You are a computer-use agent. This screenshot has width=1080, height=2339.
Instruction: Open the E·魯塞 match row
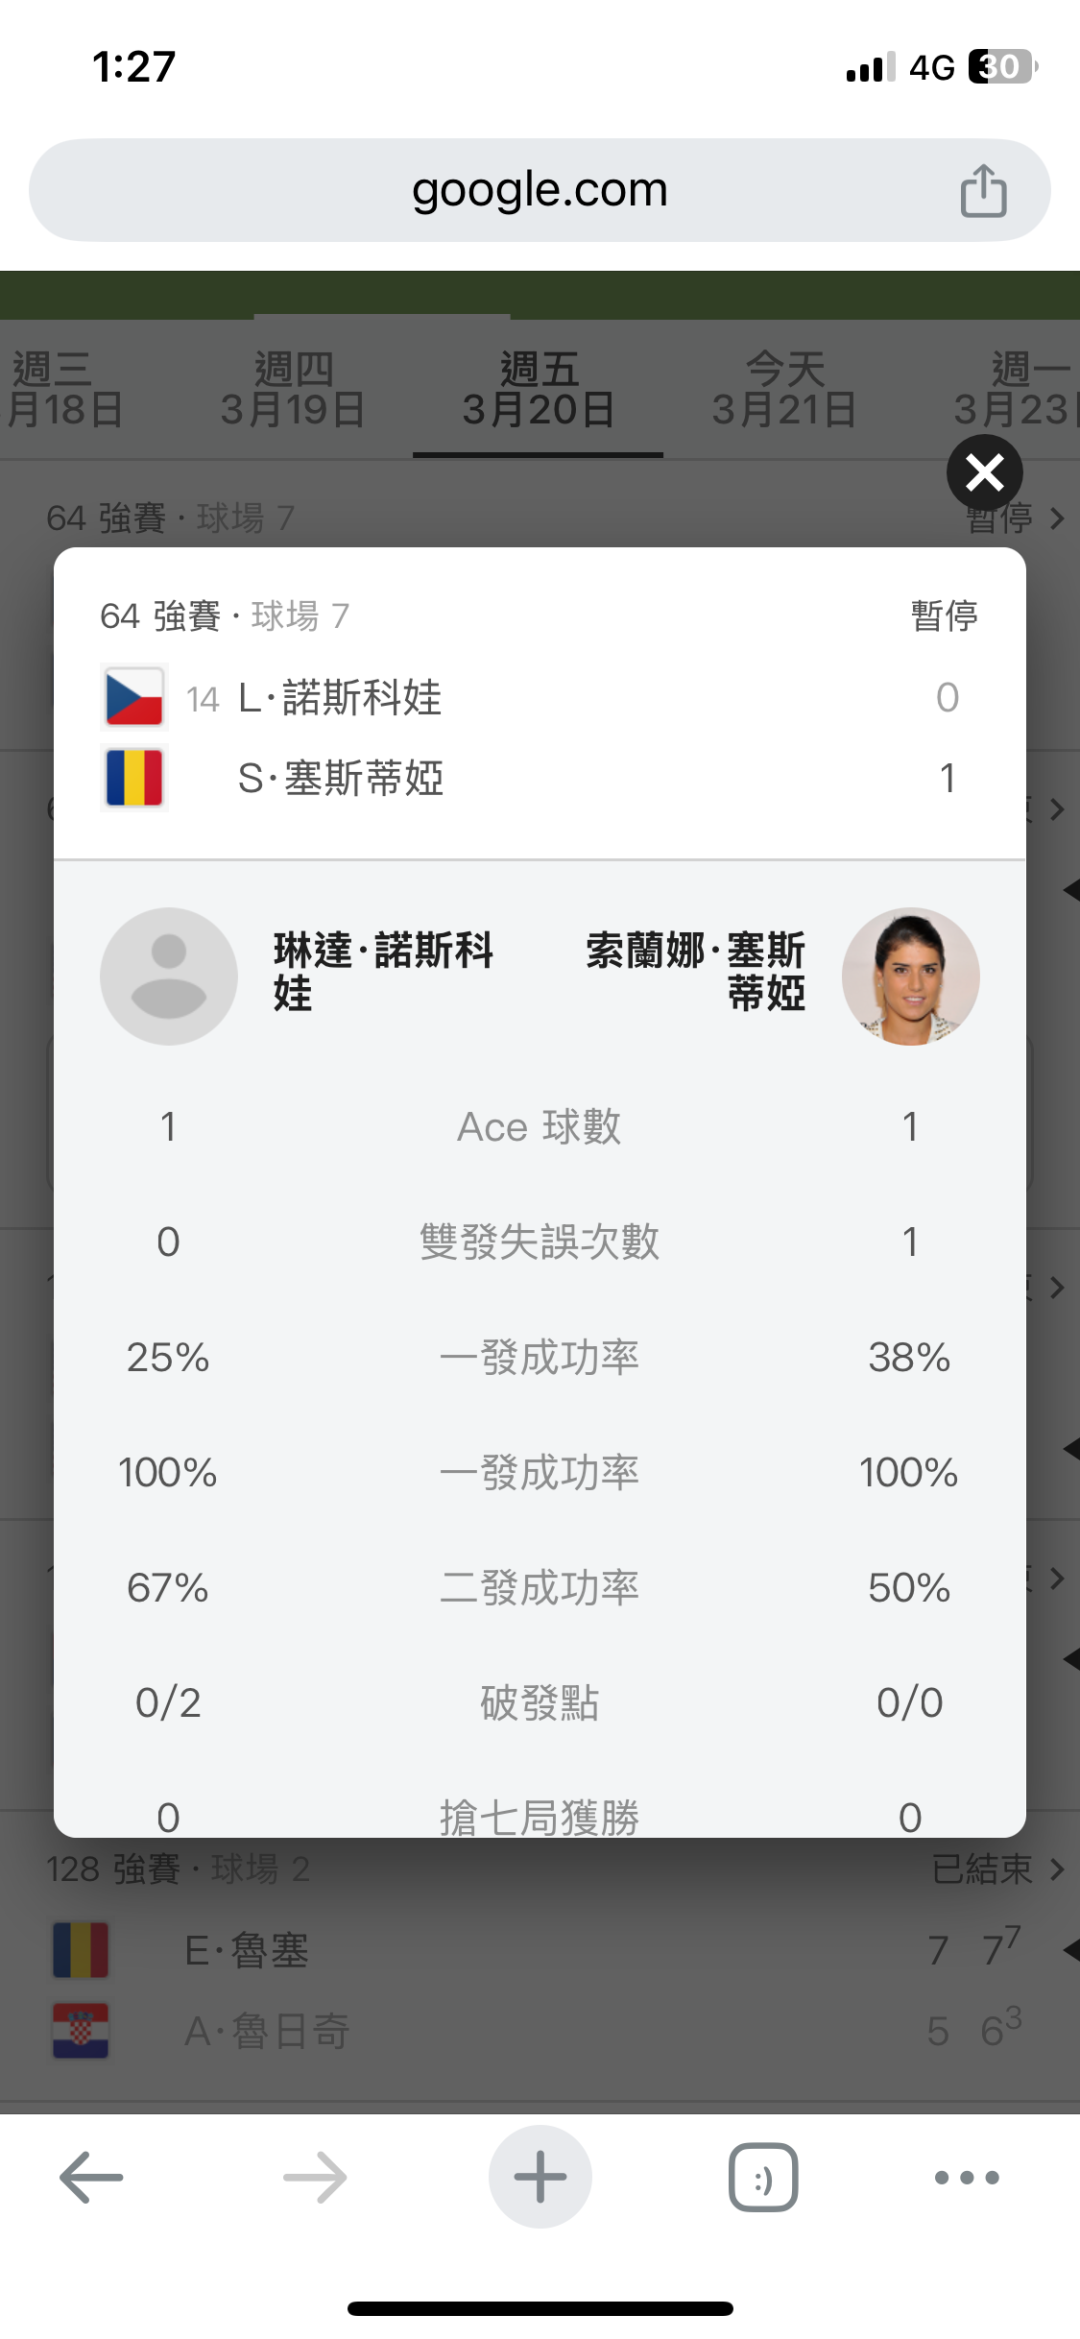coord(246,1951)
